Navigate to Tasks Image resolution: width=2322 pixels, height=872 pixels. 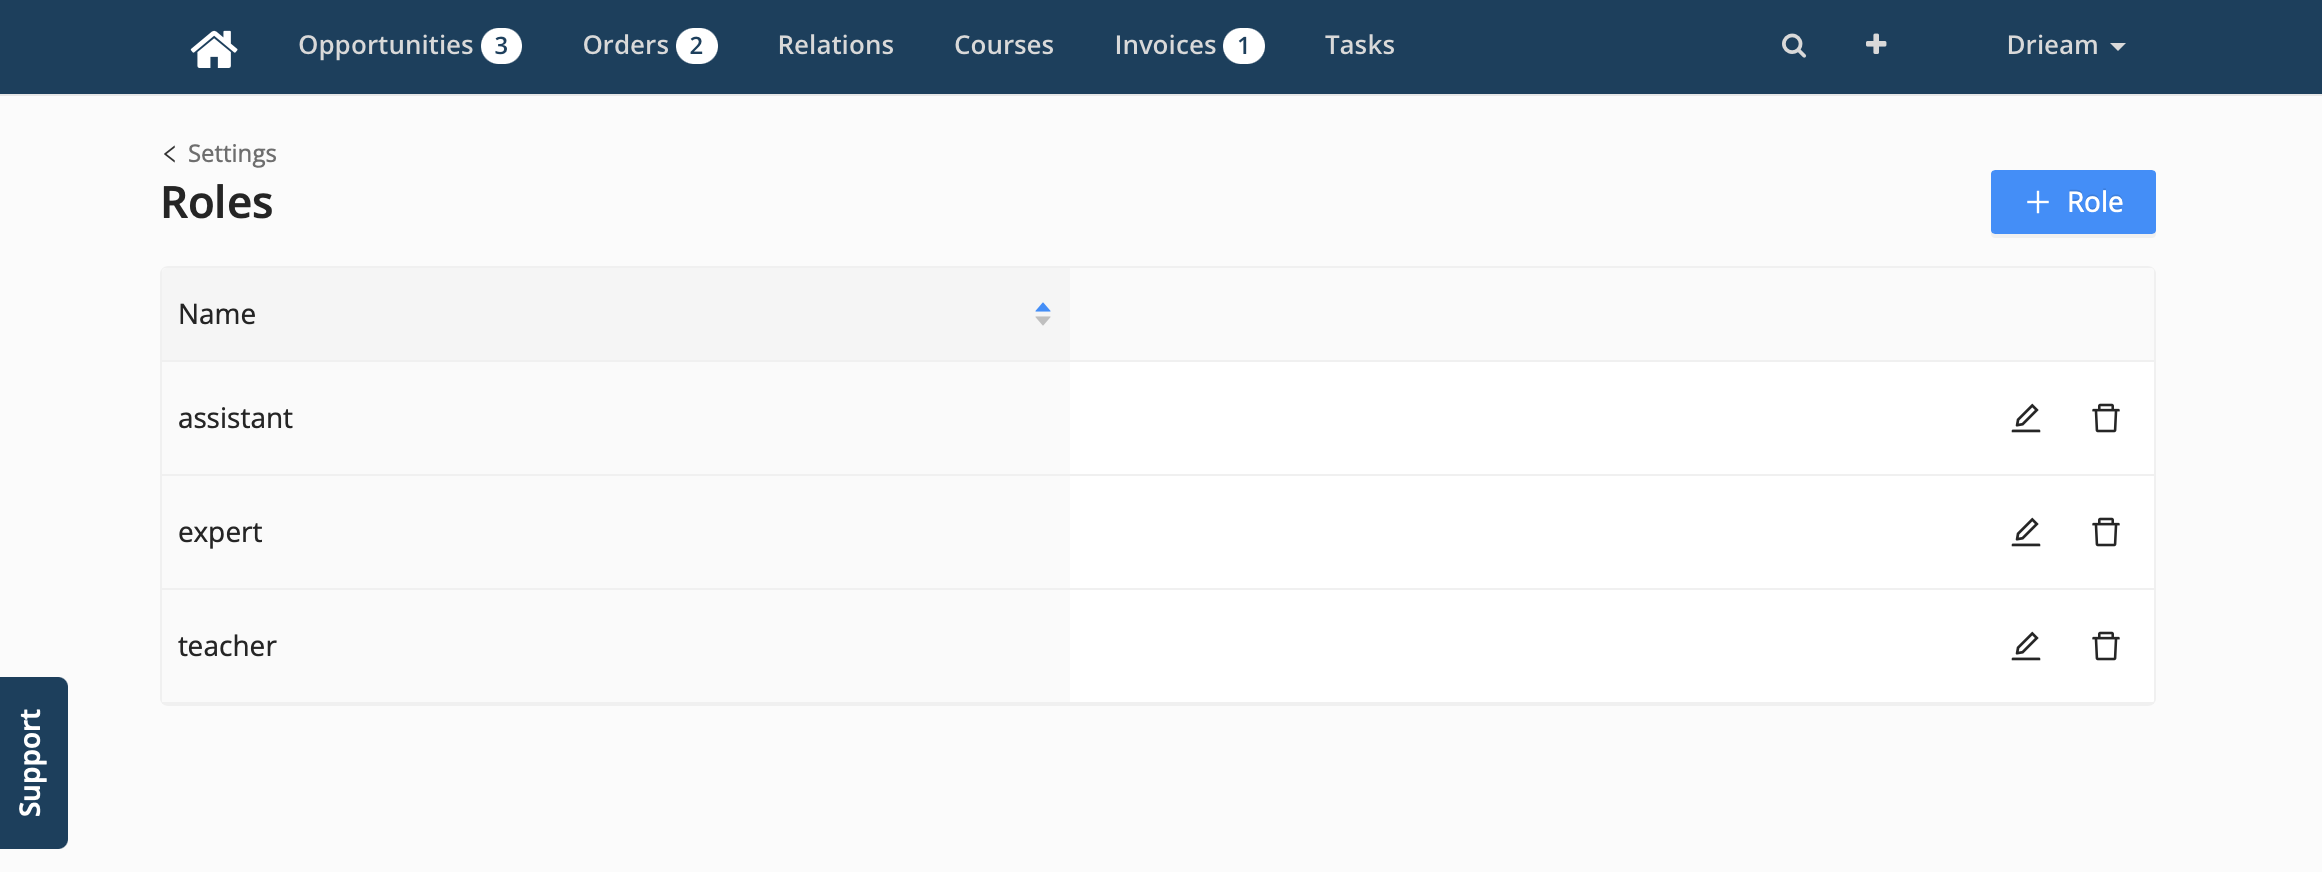click(x=1359, y=45)
